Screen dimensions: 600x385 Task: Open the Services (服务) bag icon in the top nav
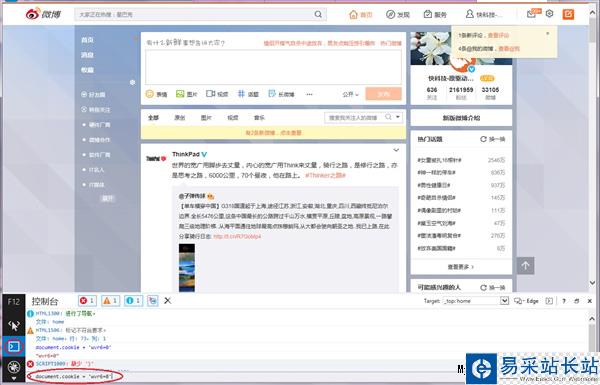point(427,15)
